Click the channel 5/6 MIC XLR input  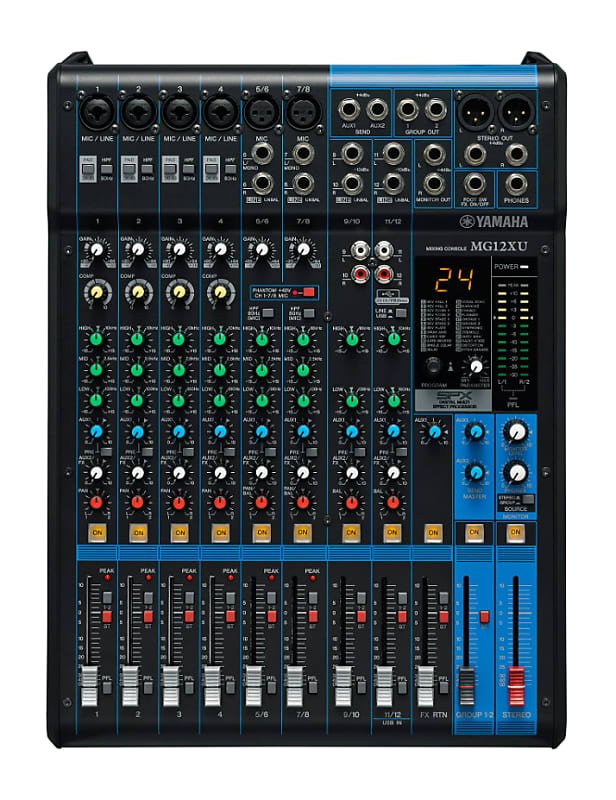pos(262,113)
